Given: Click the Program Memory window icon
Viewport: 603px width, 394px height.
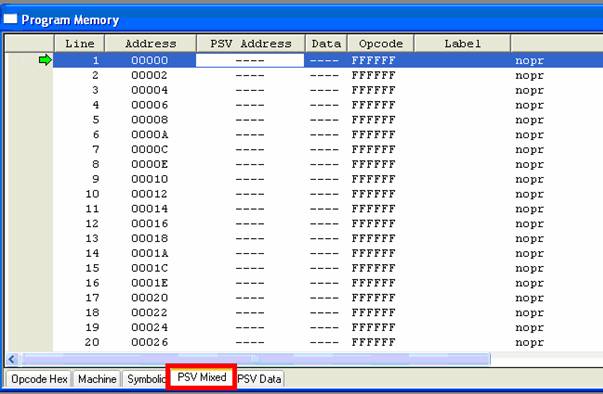Looking at the screenshot, I should click(x=10, y=19).
